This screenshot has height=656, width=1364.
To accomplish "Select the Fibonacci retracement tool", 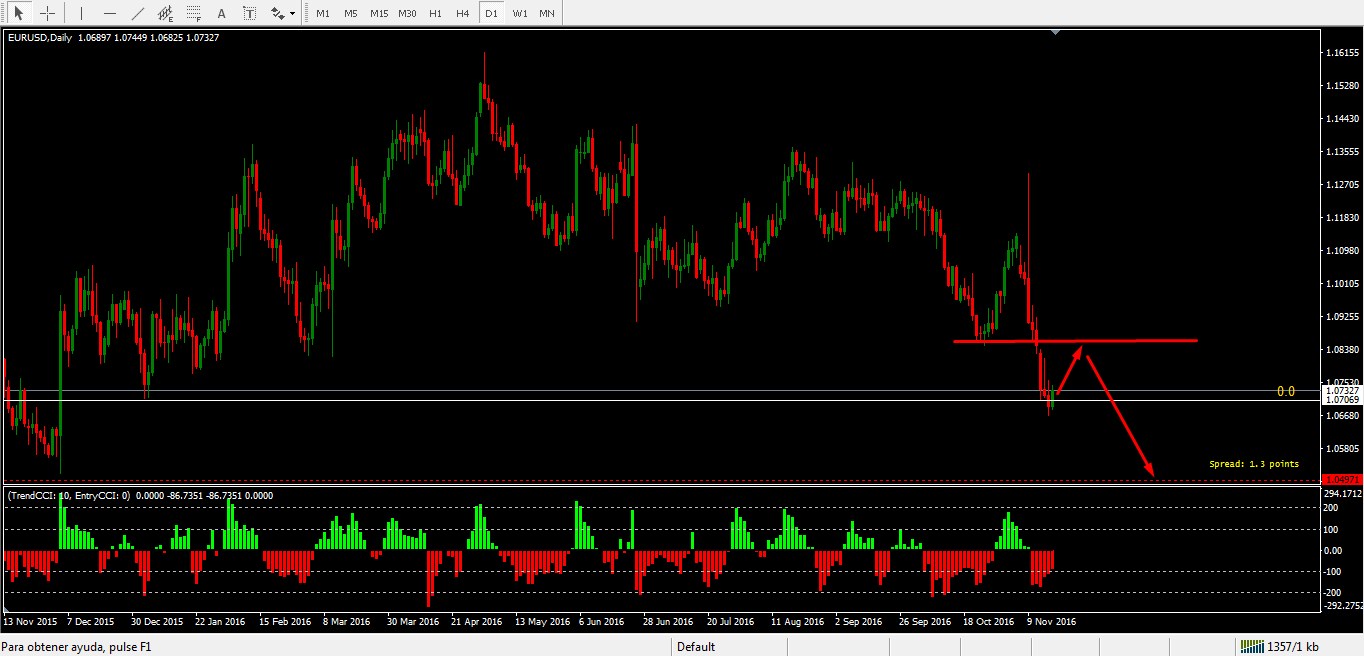I will (194, 14).
